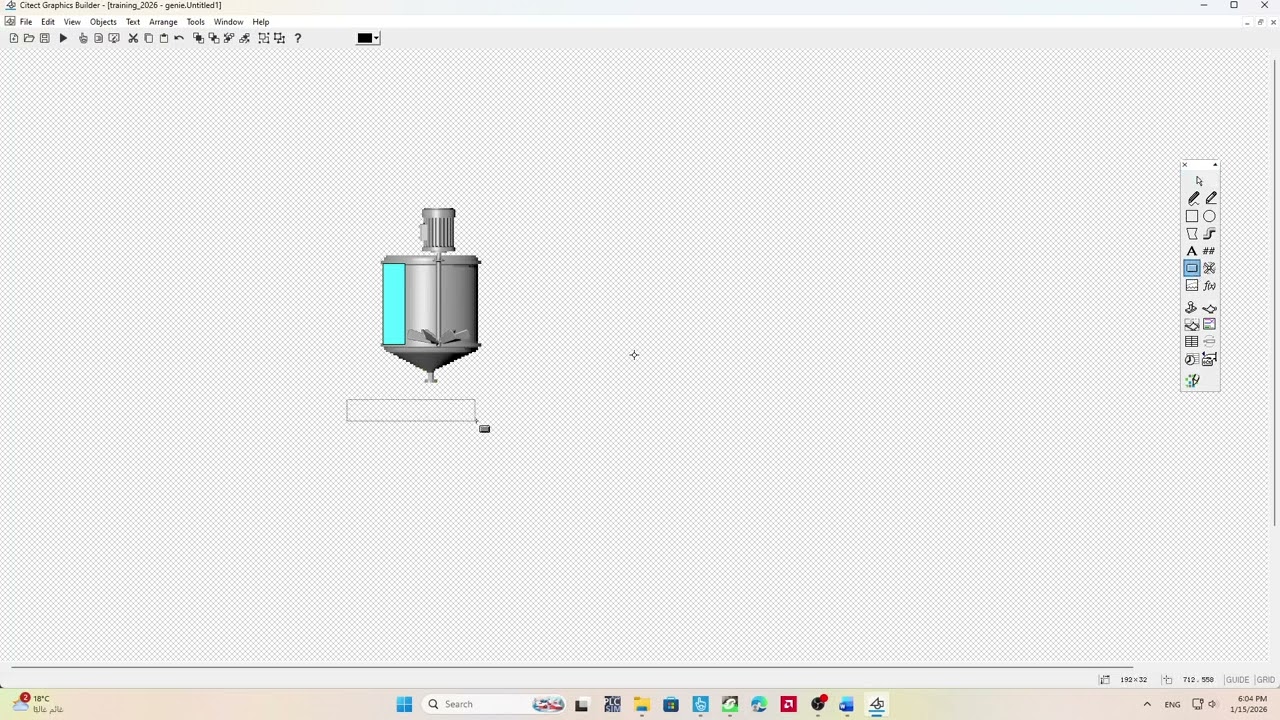The image size is (1280, 720).
Task: Select the cyan level bar on tank
Action: pos(393,304)
